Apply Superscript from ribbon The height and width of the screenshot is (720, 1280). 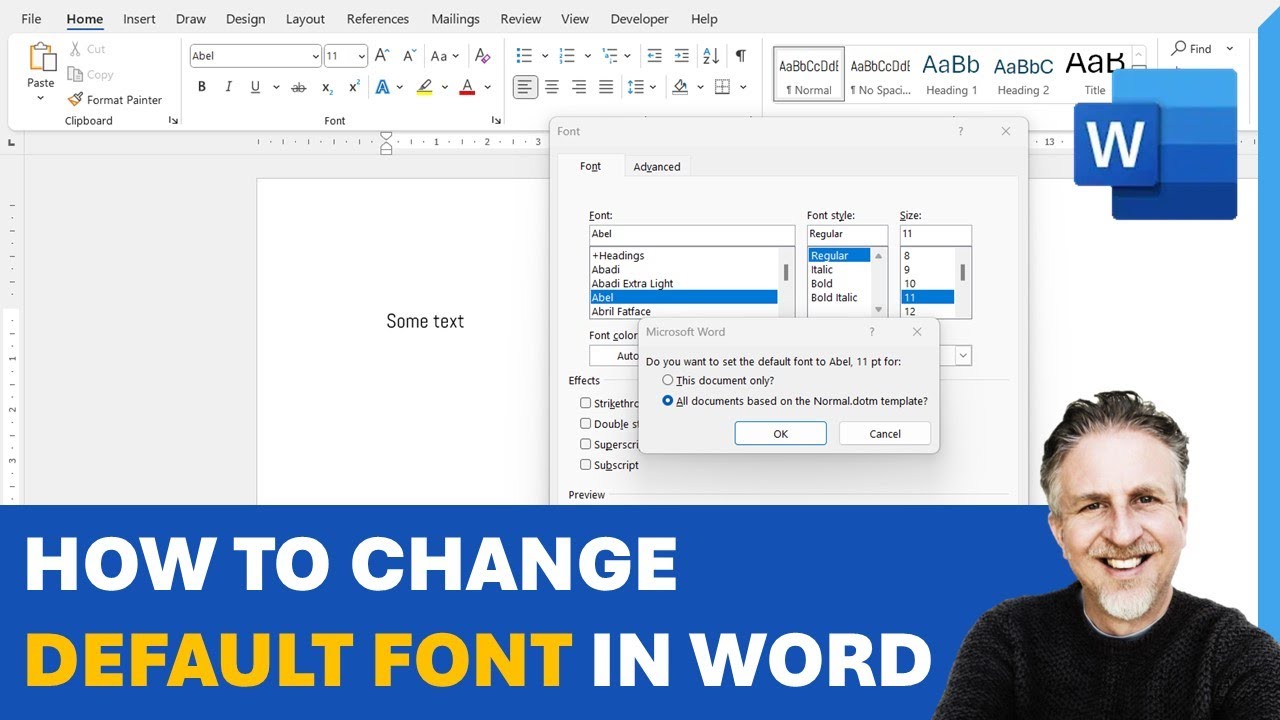point(354,87)
